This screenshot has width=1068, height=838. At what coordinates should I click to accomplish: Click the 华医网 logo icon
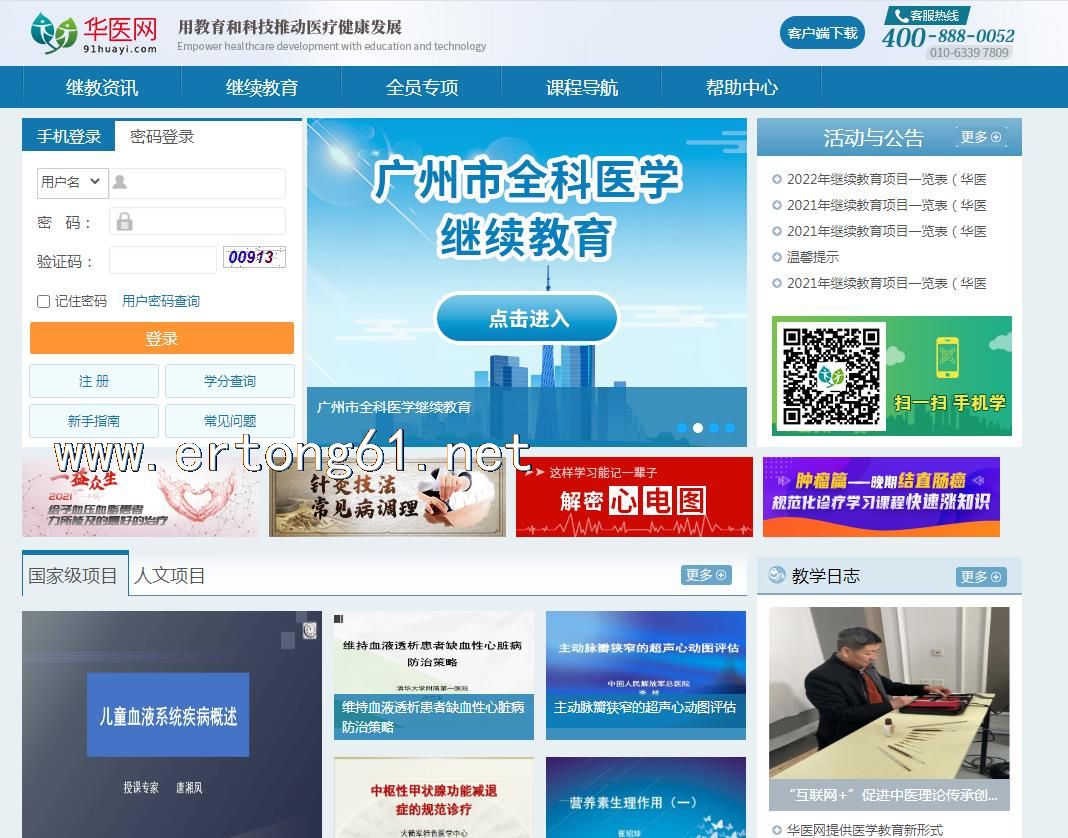(54, 33)
